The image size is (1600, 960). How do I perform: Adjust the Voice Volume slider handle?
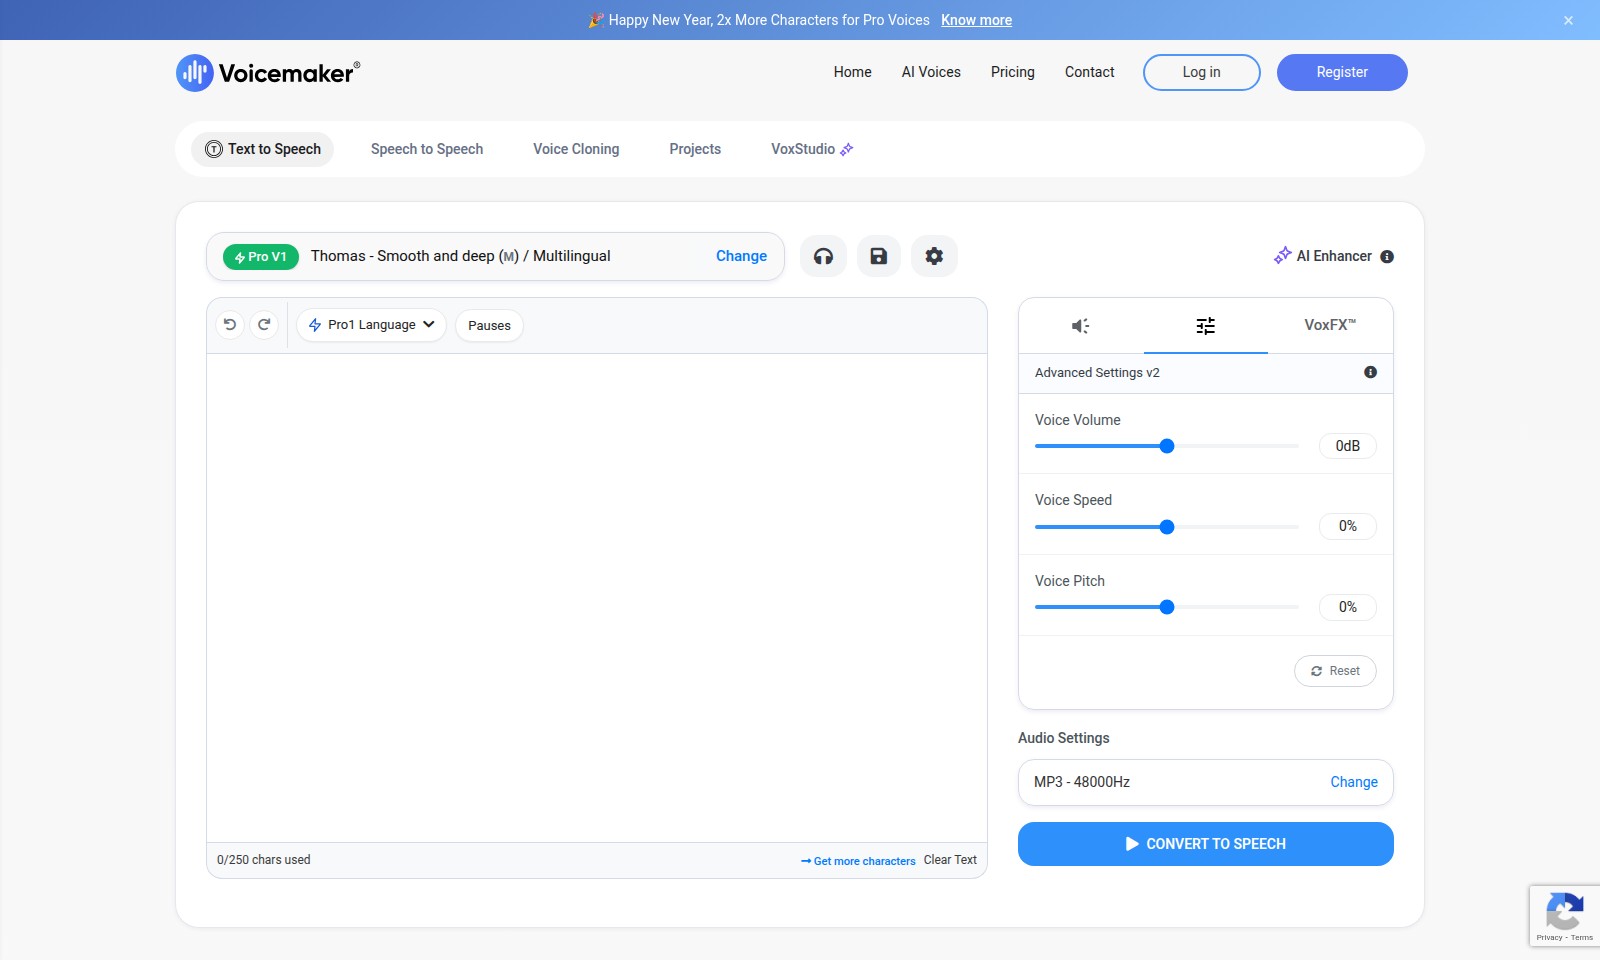pyautogui.click(x=1166, y=446)
